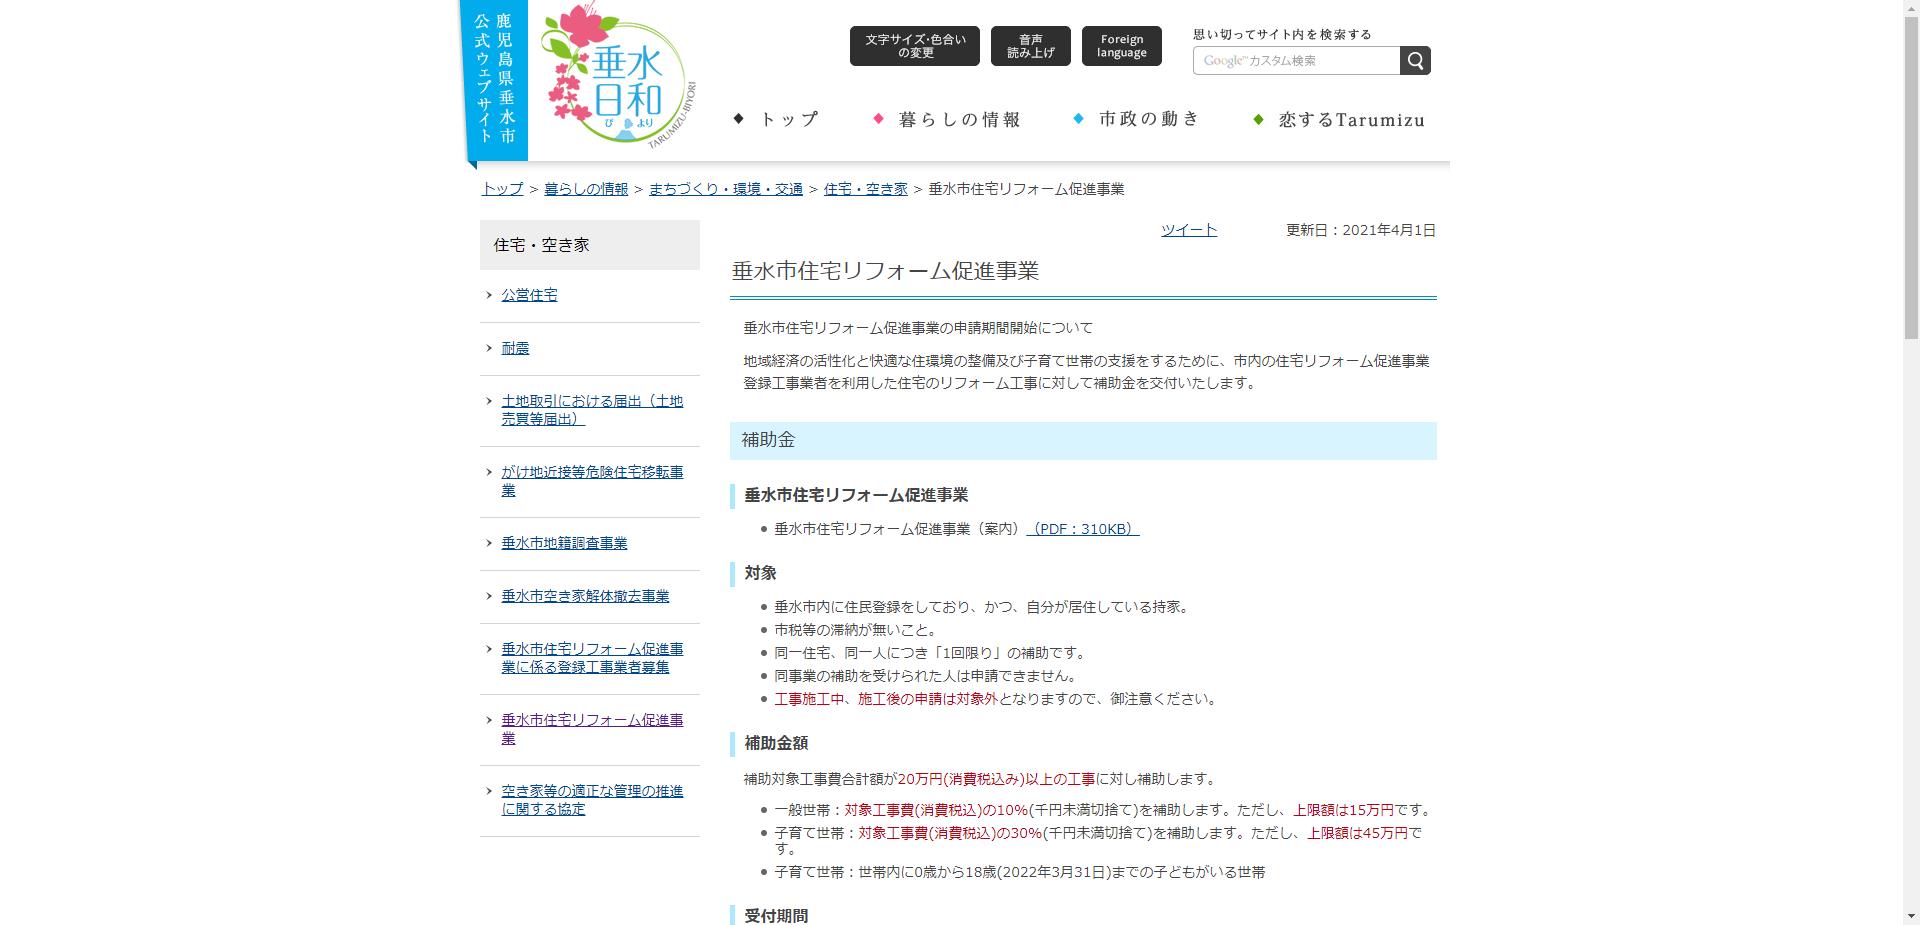The height and width of the screenshot is (925, 1920).
Task: Expand the 耐震 sidebar item
Action: (514, 348)
